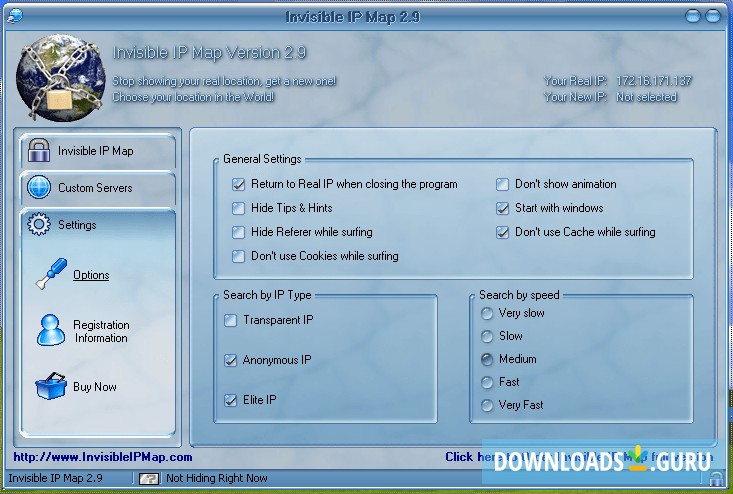733x494 pixels.
Task: Click the shopping basket Buy Now icon
Action: [x=51, y=386]
